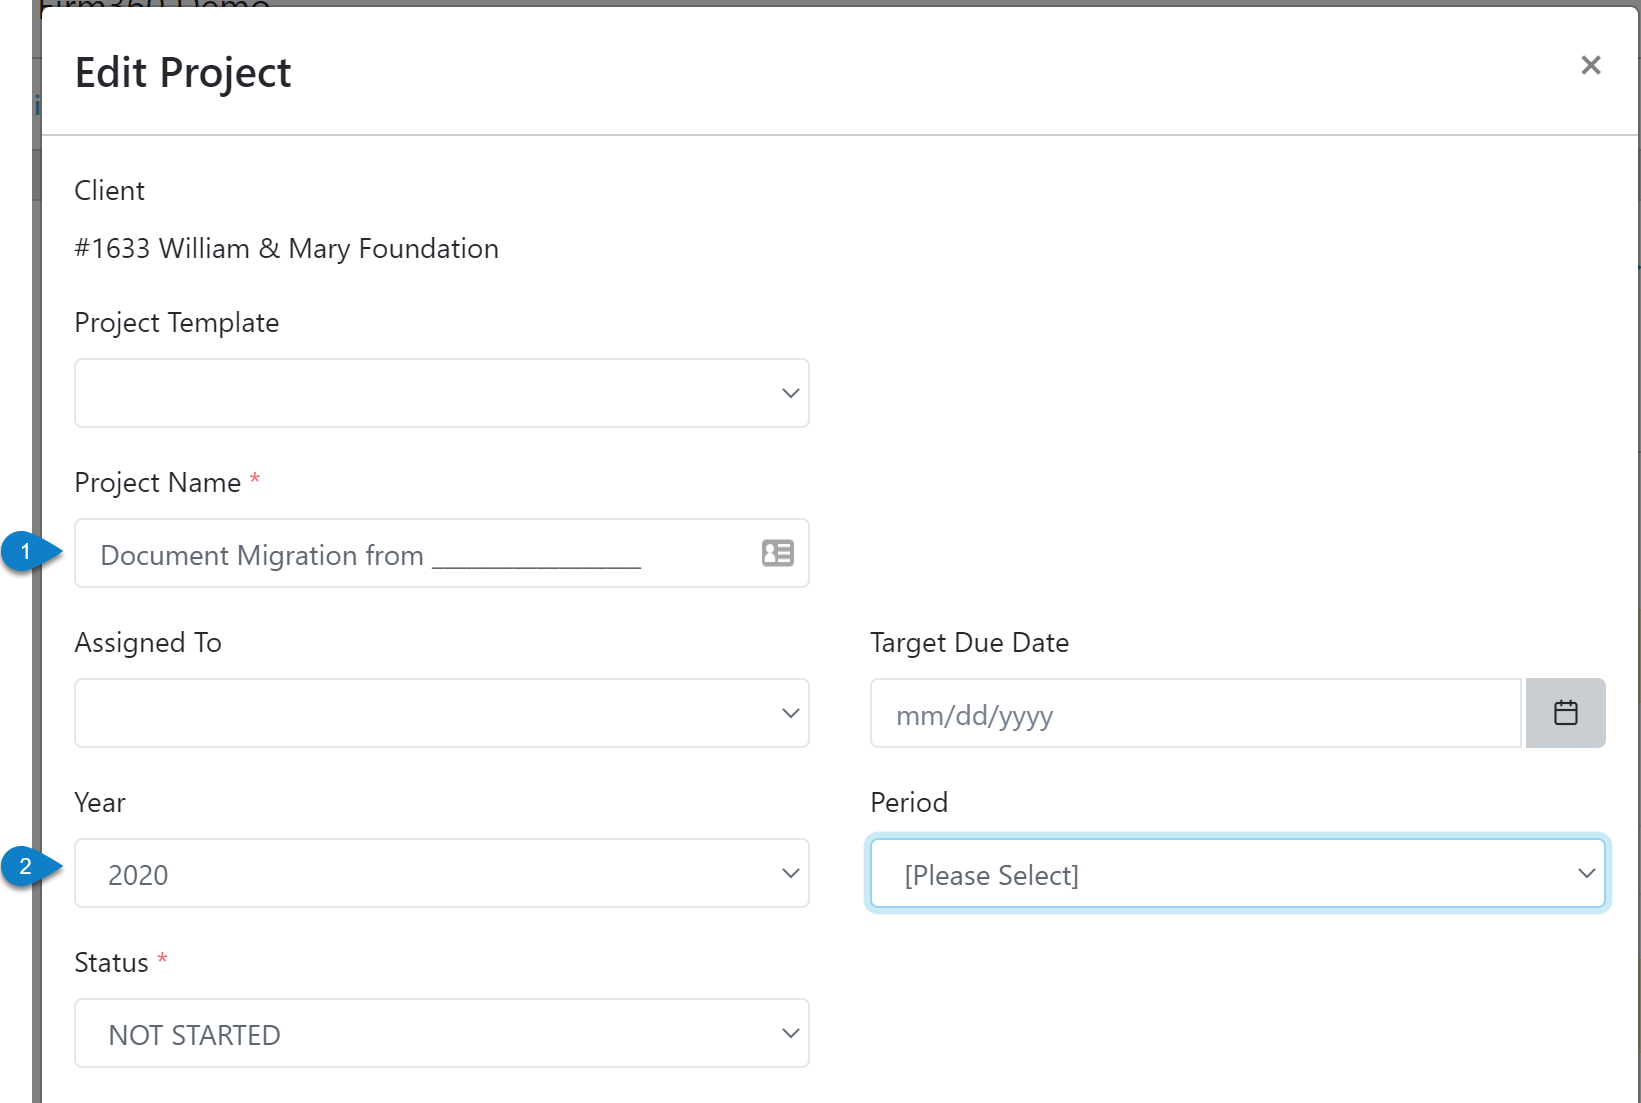Open the Status dropdown showing NOT STARTED
Screen dimensions: 1641x1103
[x=440, y=1033]
